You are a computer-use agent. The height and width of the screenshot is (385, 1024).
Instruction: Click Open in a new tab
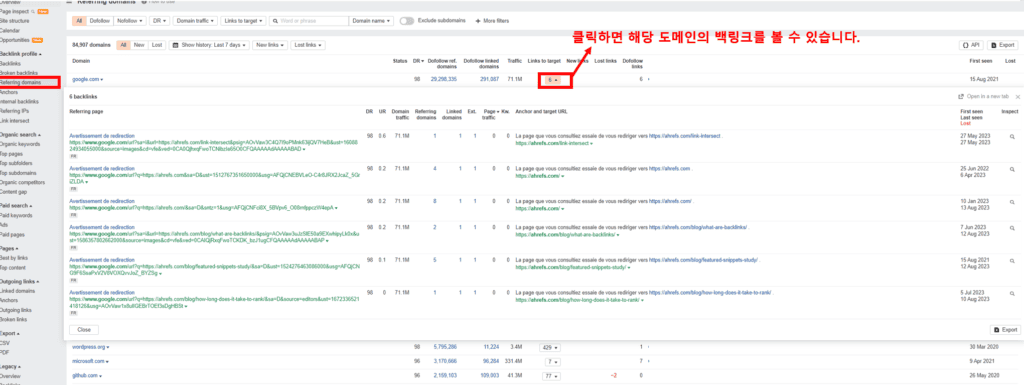point(983,97)
